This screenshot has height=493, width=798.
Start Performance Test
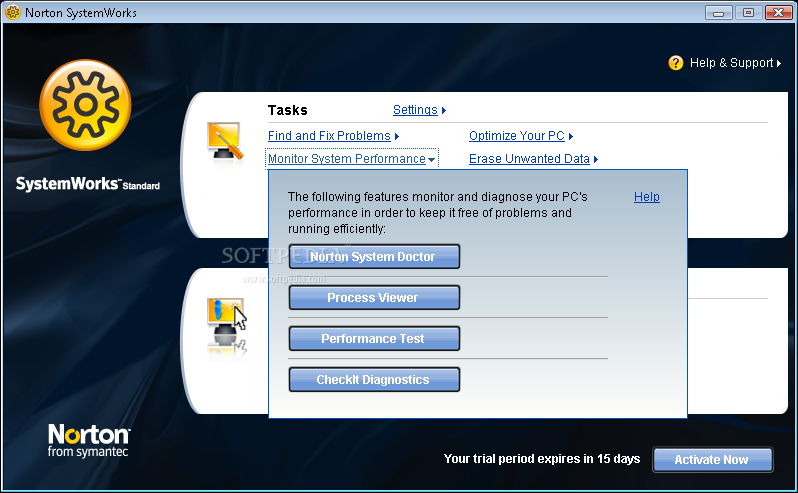(x=374, y=339)
